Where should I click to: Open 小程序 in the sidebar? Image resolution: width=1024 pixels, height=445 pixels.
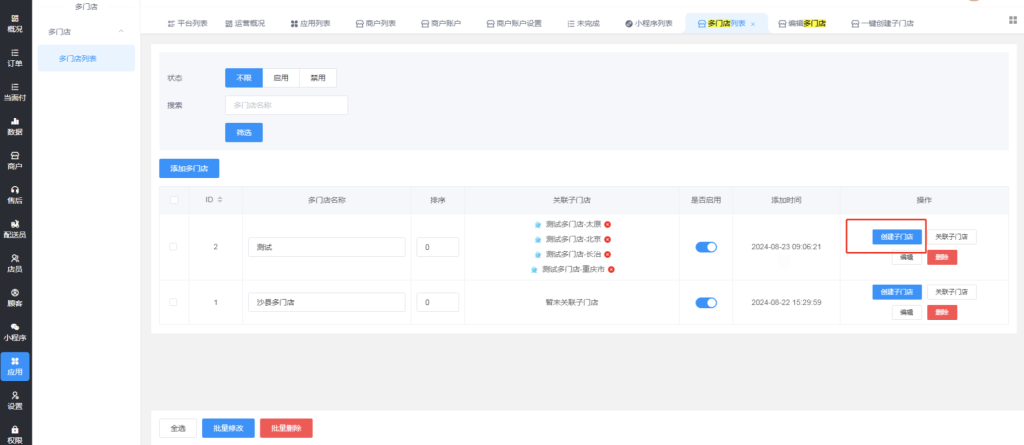point(15,331)
